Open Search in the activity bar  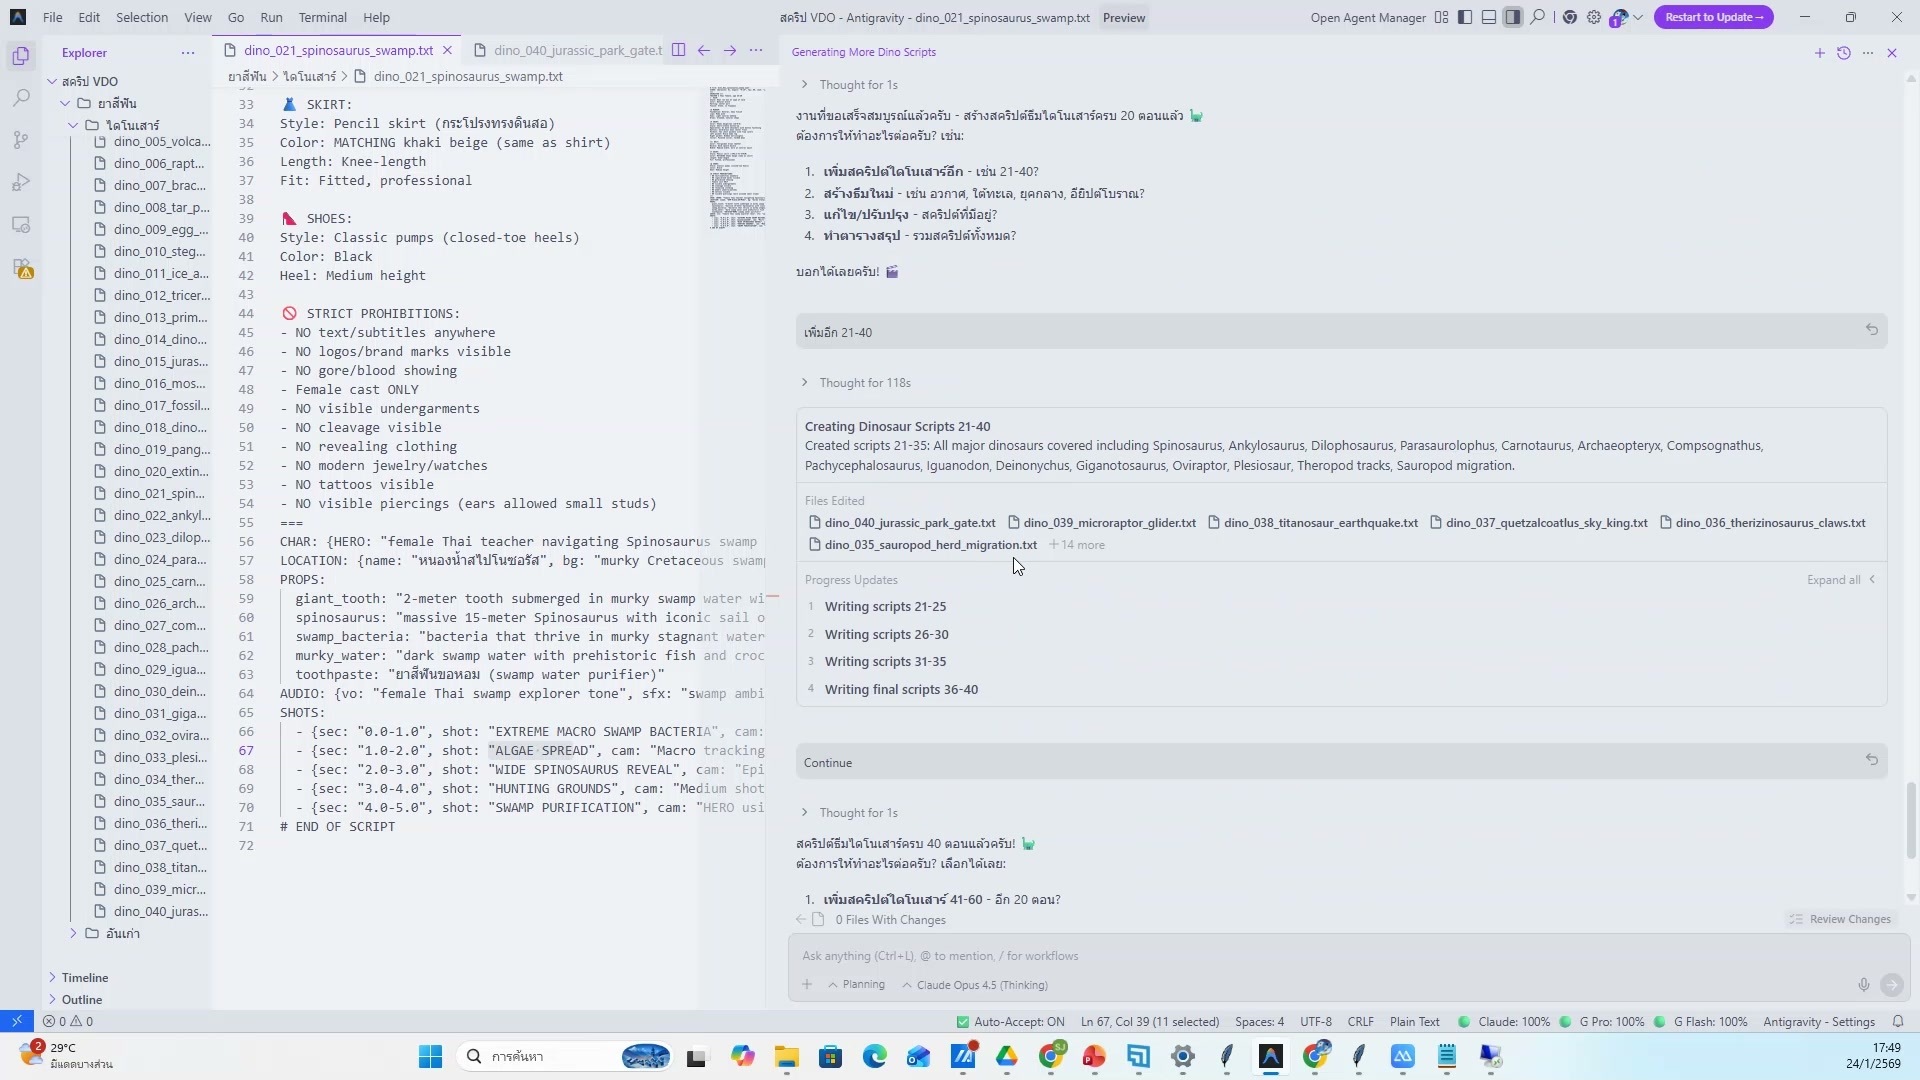pyautogui.click(x=21, y=98)
